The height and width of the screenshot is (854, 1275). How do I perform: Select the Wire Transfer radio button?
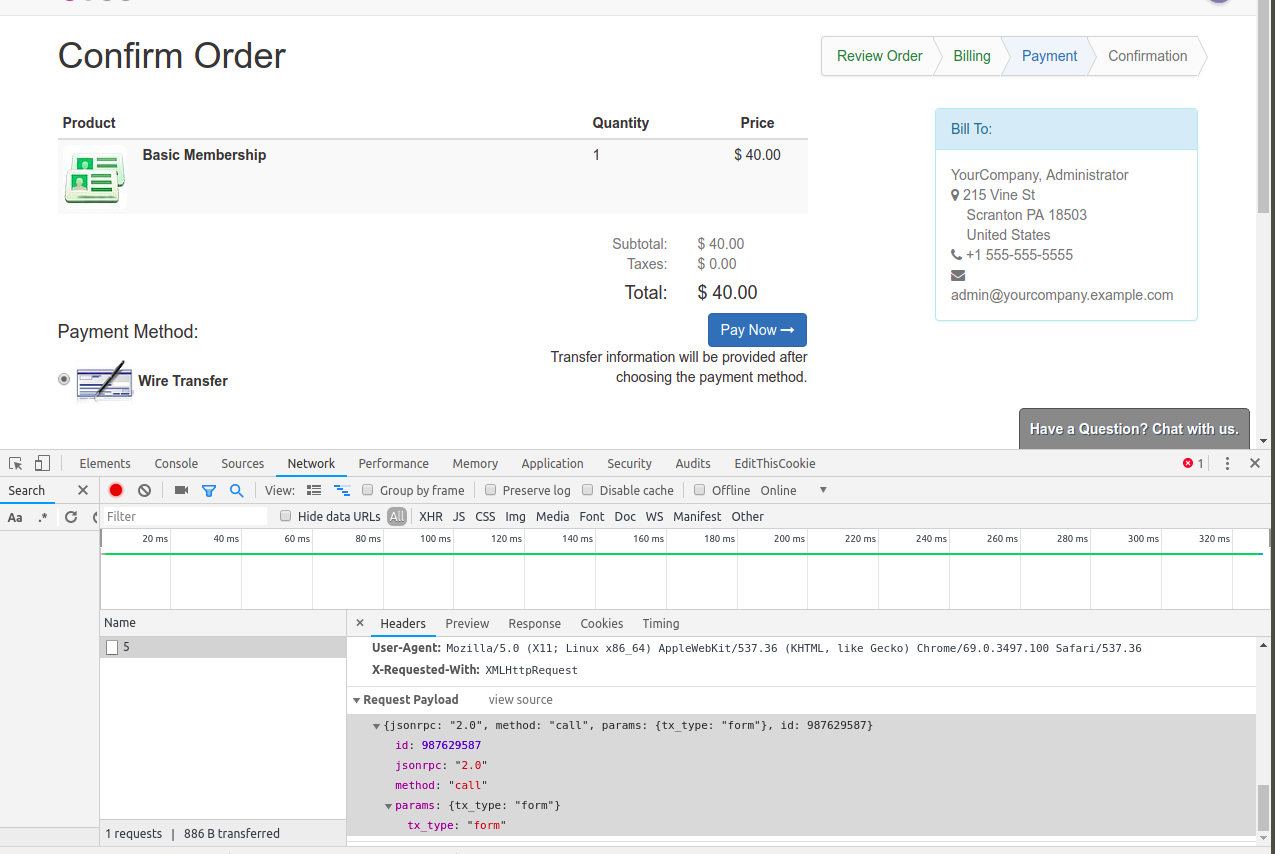tap(64, 379)
